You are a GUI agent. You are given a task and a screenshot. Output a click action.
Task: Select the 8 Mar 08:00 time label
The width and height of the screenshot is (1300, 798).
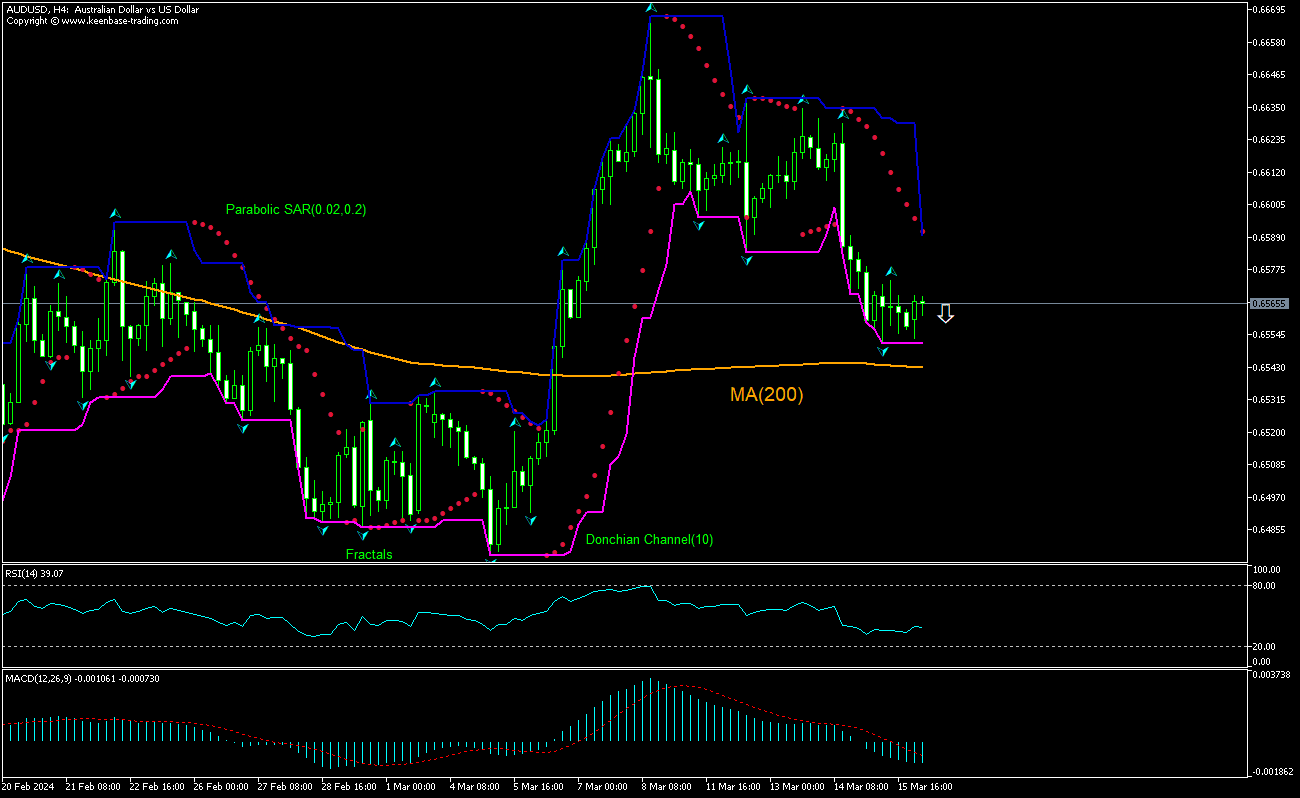tap(667, 787)
